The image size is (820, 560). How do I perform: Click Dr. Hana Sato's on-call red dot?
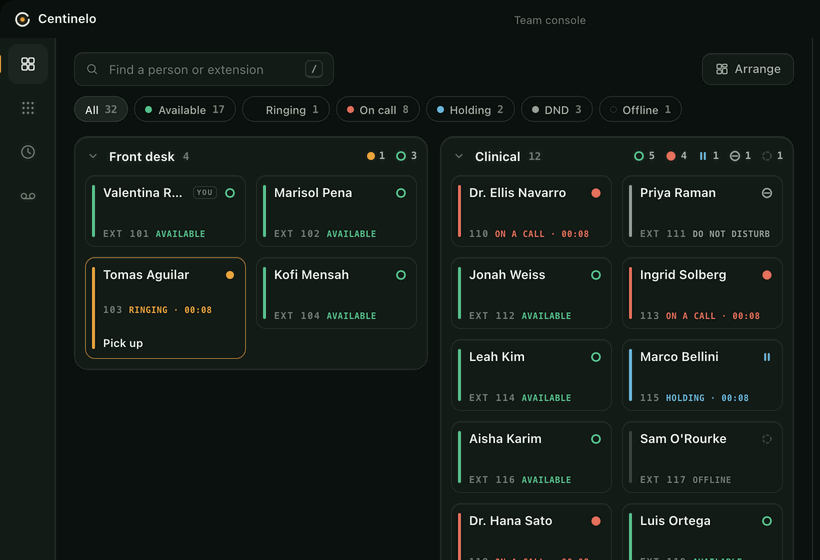point(596,521)
